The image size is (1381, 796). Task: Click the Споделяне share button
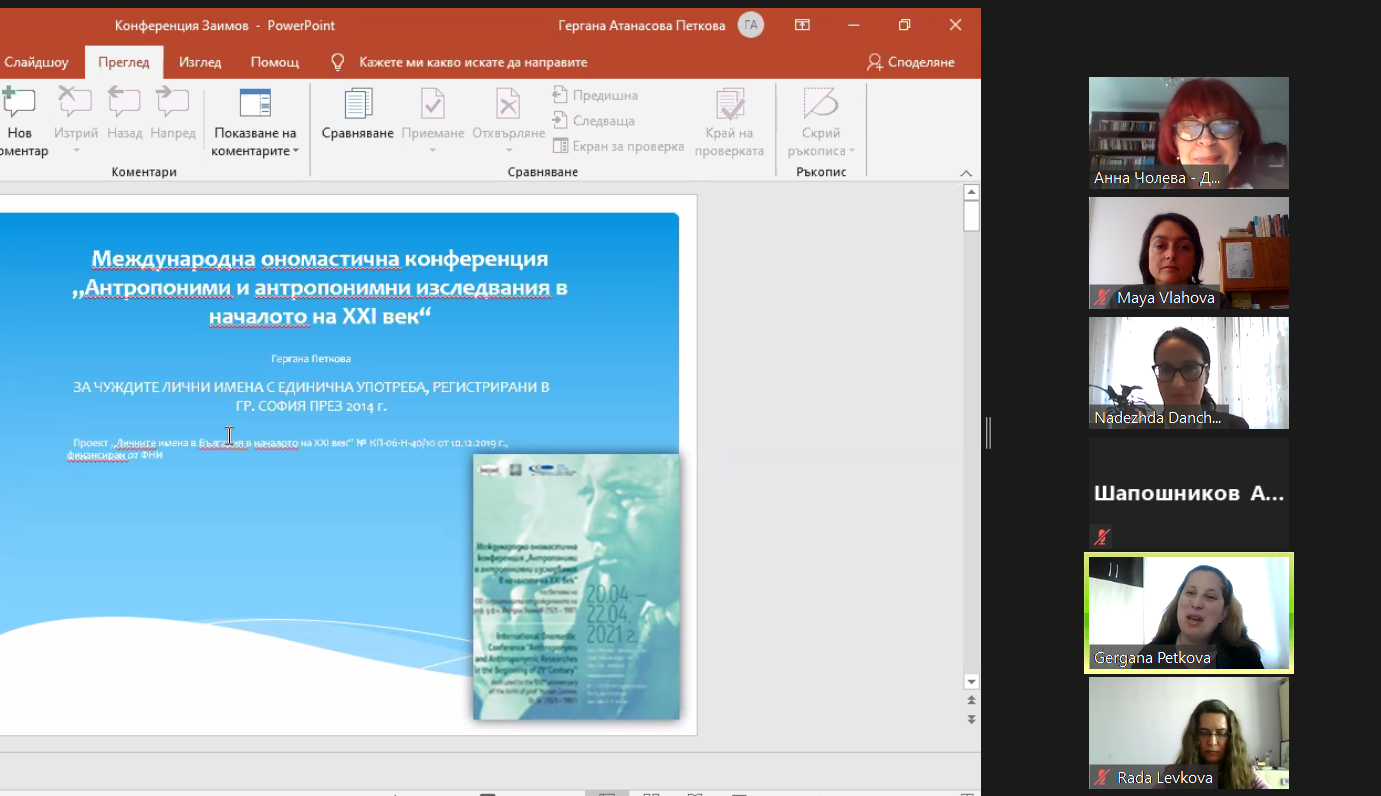[x=911, y=62]
